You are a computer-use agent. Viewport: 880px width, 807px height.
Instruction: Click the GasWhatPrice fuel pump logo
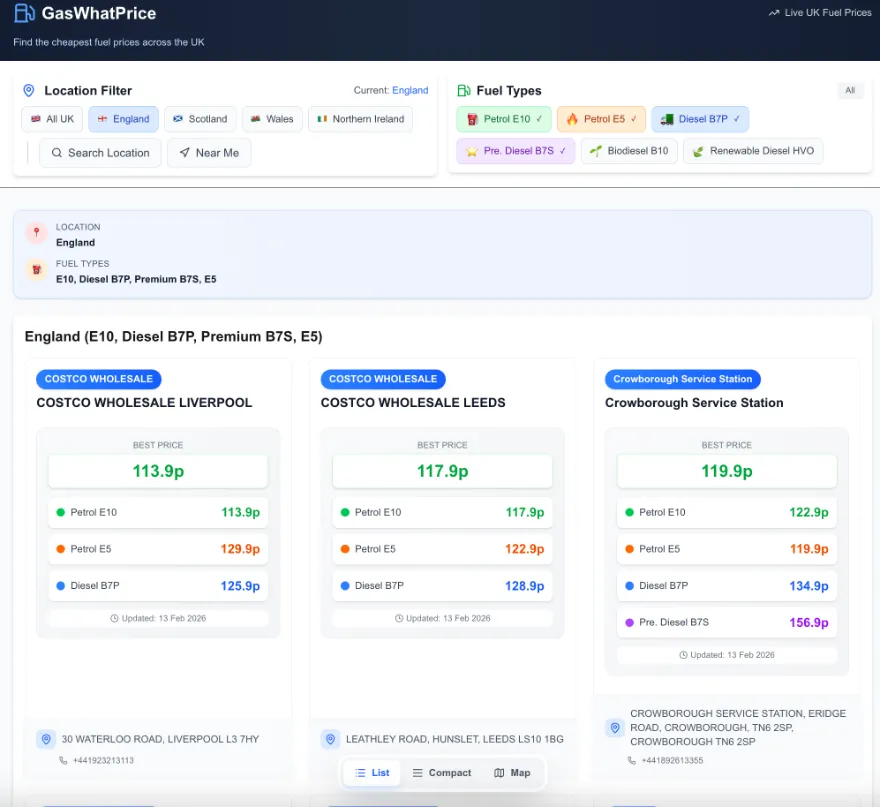pos(24,13)
